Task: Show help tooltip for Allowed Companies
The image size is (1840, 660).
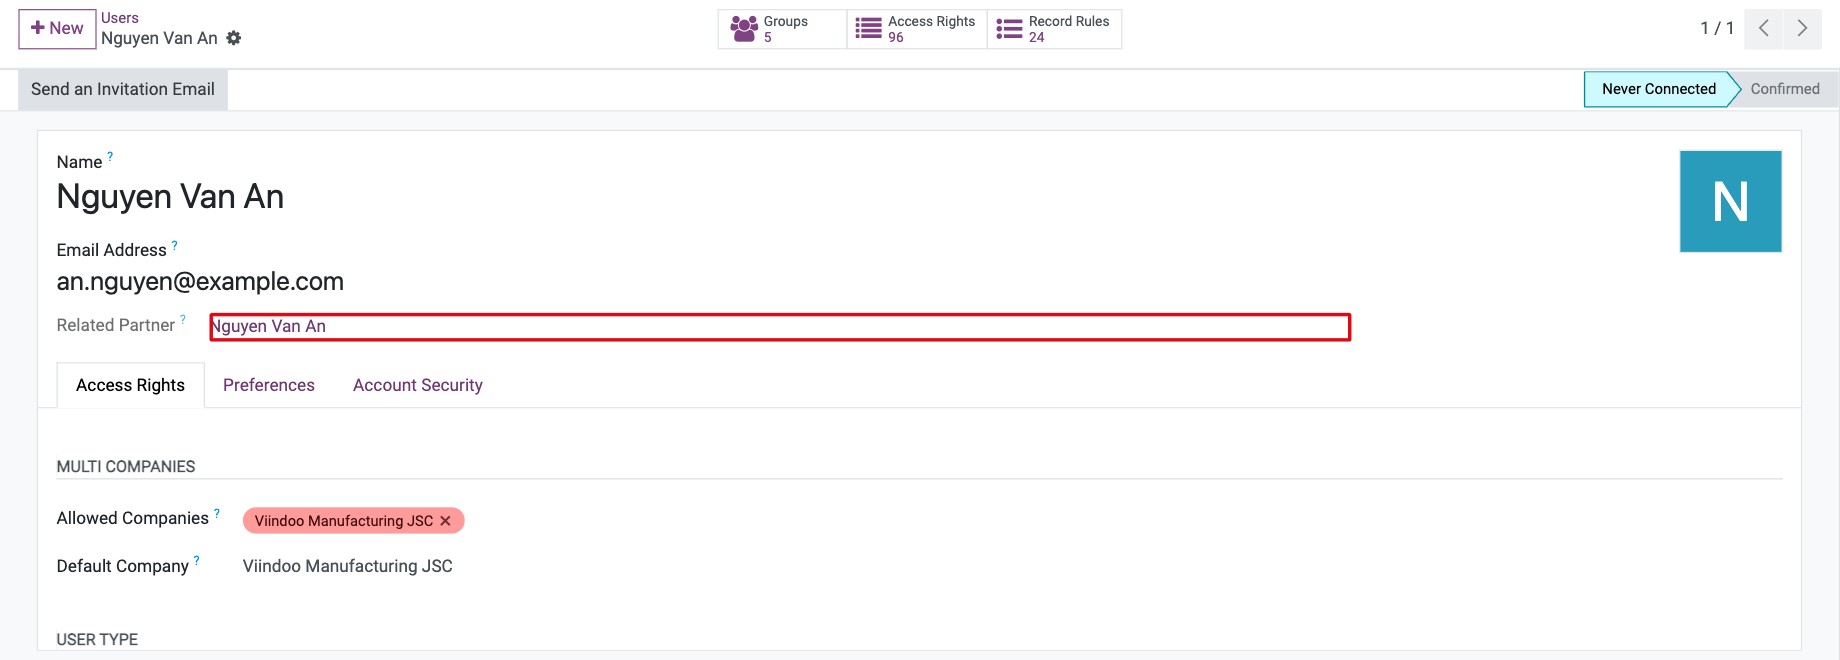Action: click(217, 513)
